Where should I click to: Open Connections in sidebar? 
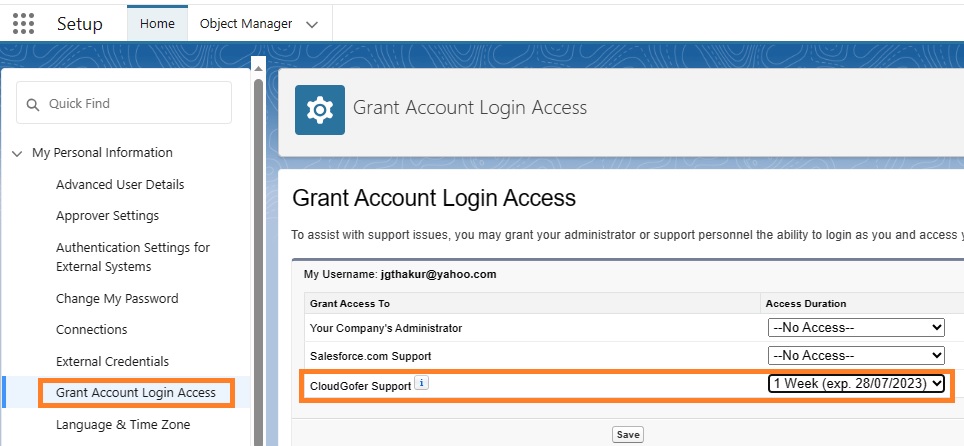coord(92,330)
